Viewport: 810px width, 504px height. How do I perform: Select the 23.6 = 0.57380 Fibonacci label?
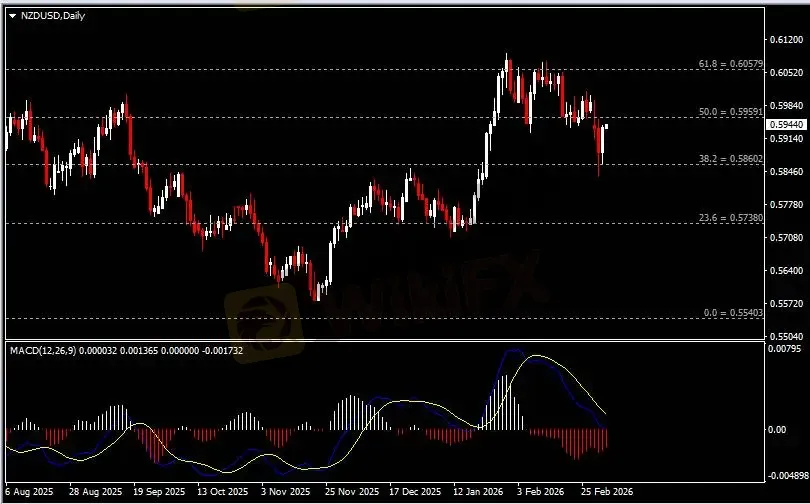(x=730, y=218)
